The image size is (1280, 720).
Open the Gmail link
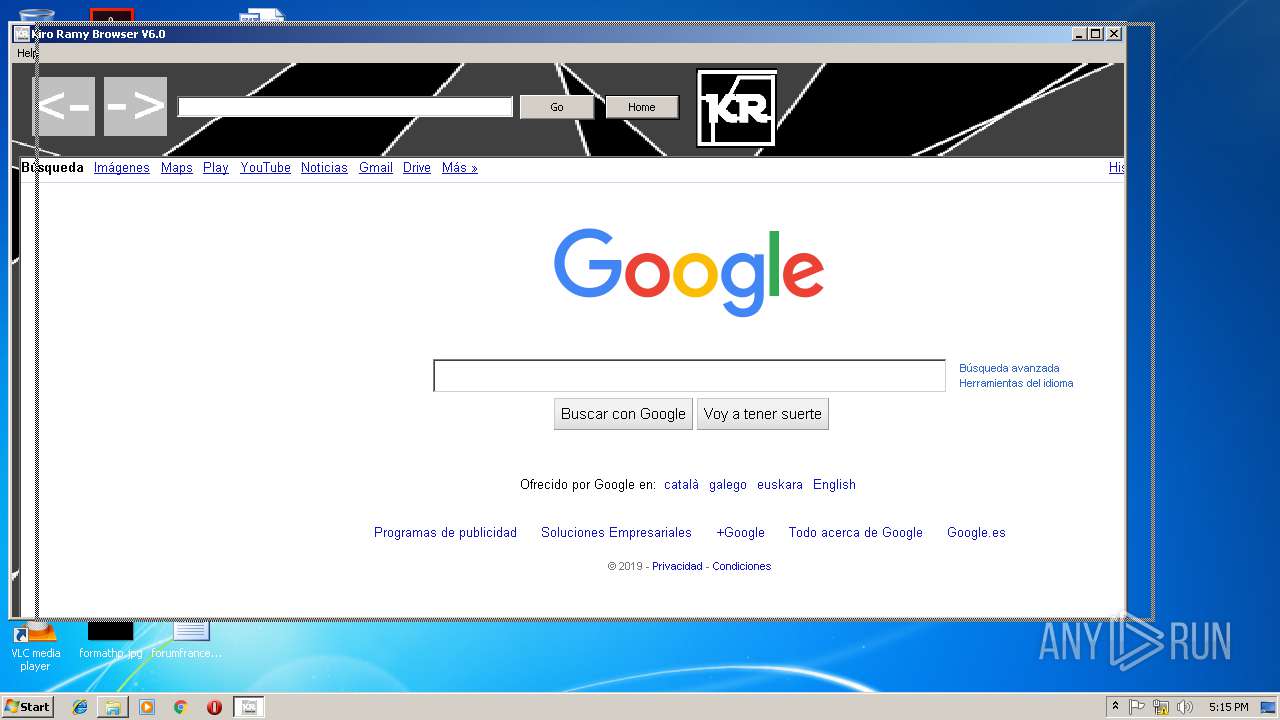click(x=376, y=168)
